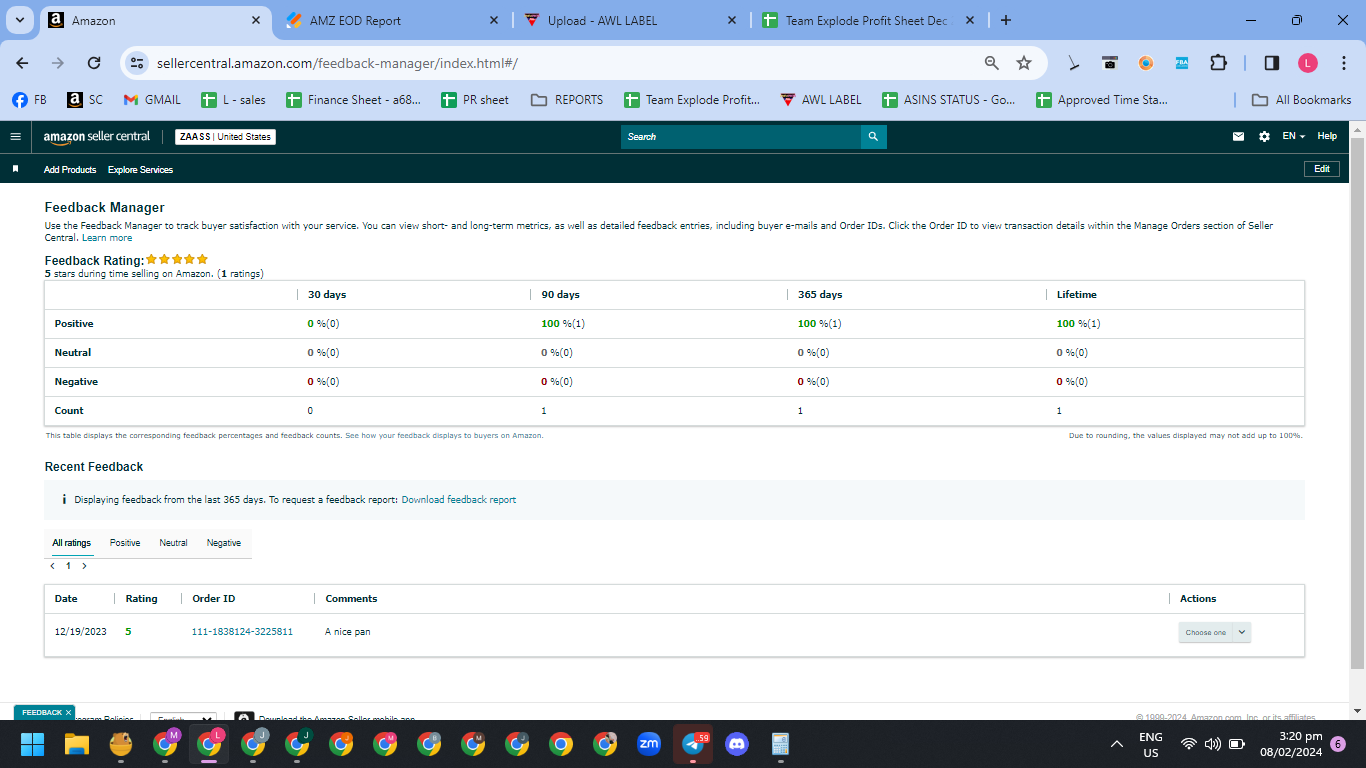Click Add Products link
Viewport: 1366px width, 768px height.
click(70, 170)
